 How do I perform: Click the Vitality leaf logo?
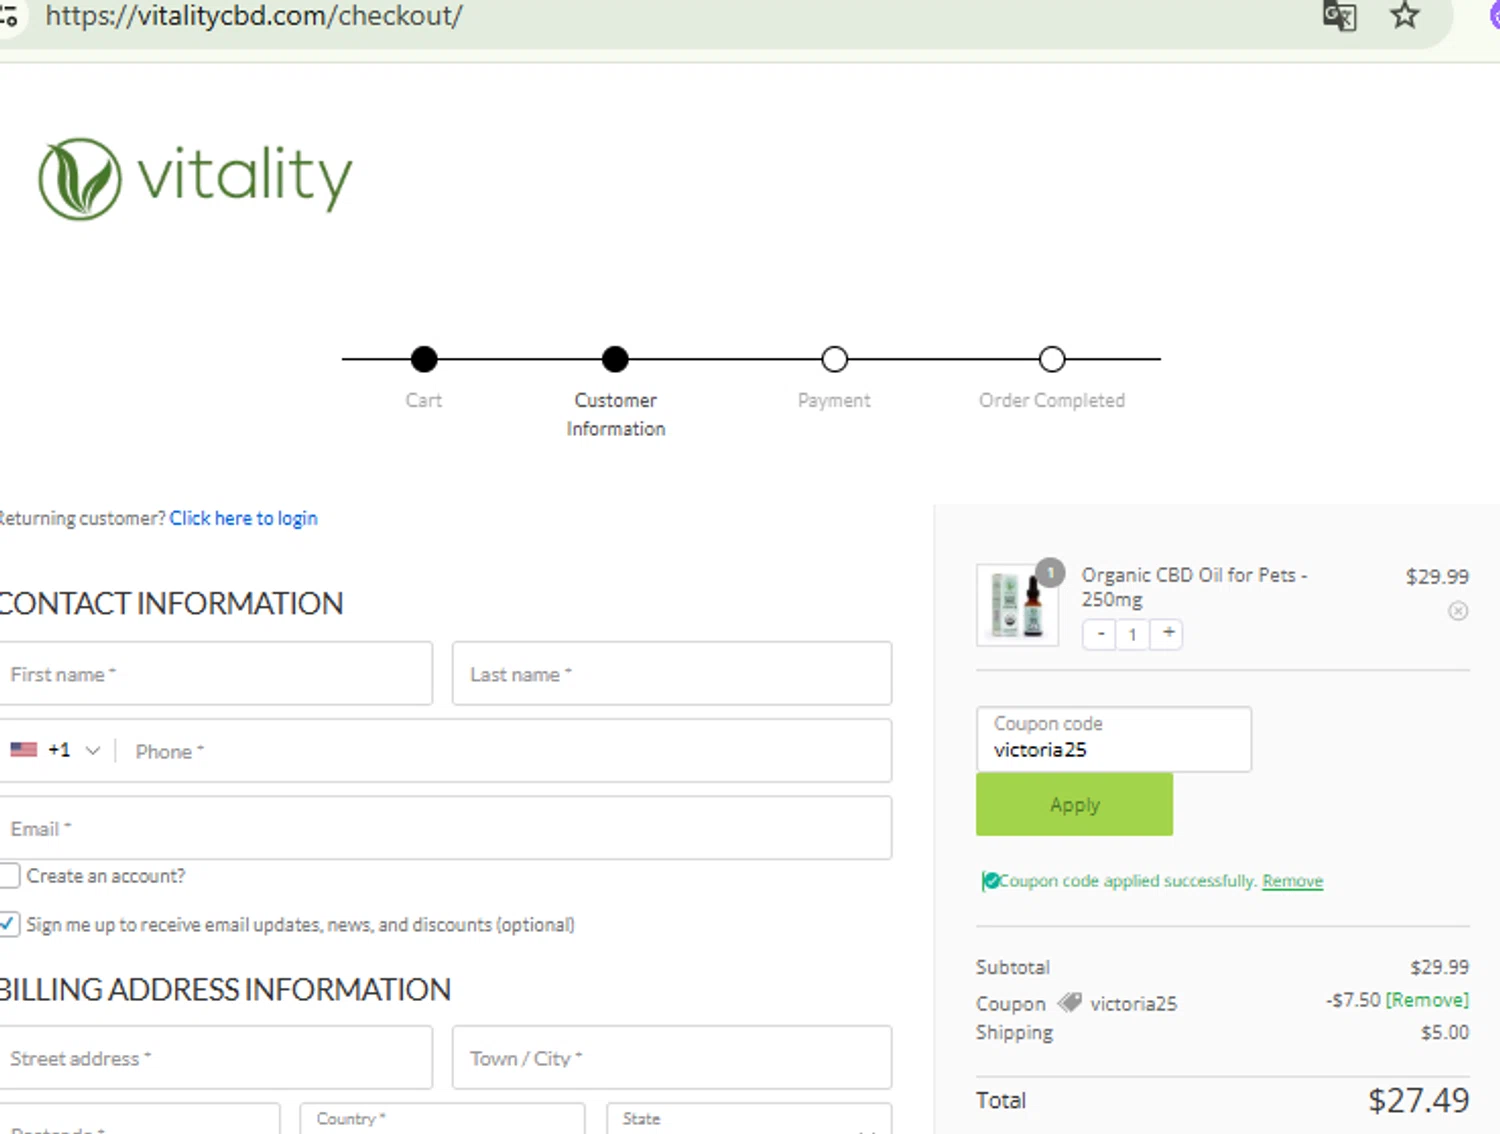tap(80, 179)
